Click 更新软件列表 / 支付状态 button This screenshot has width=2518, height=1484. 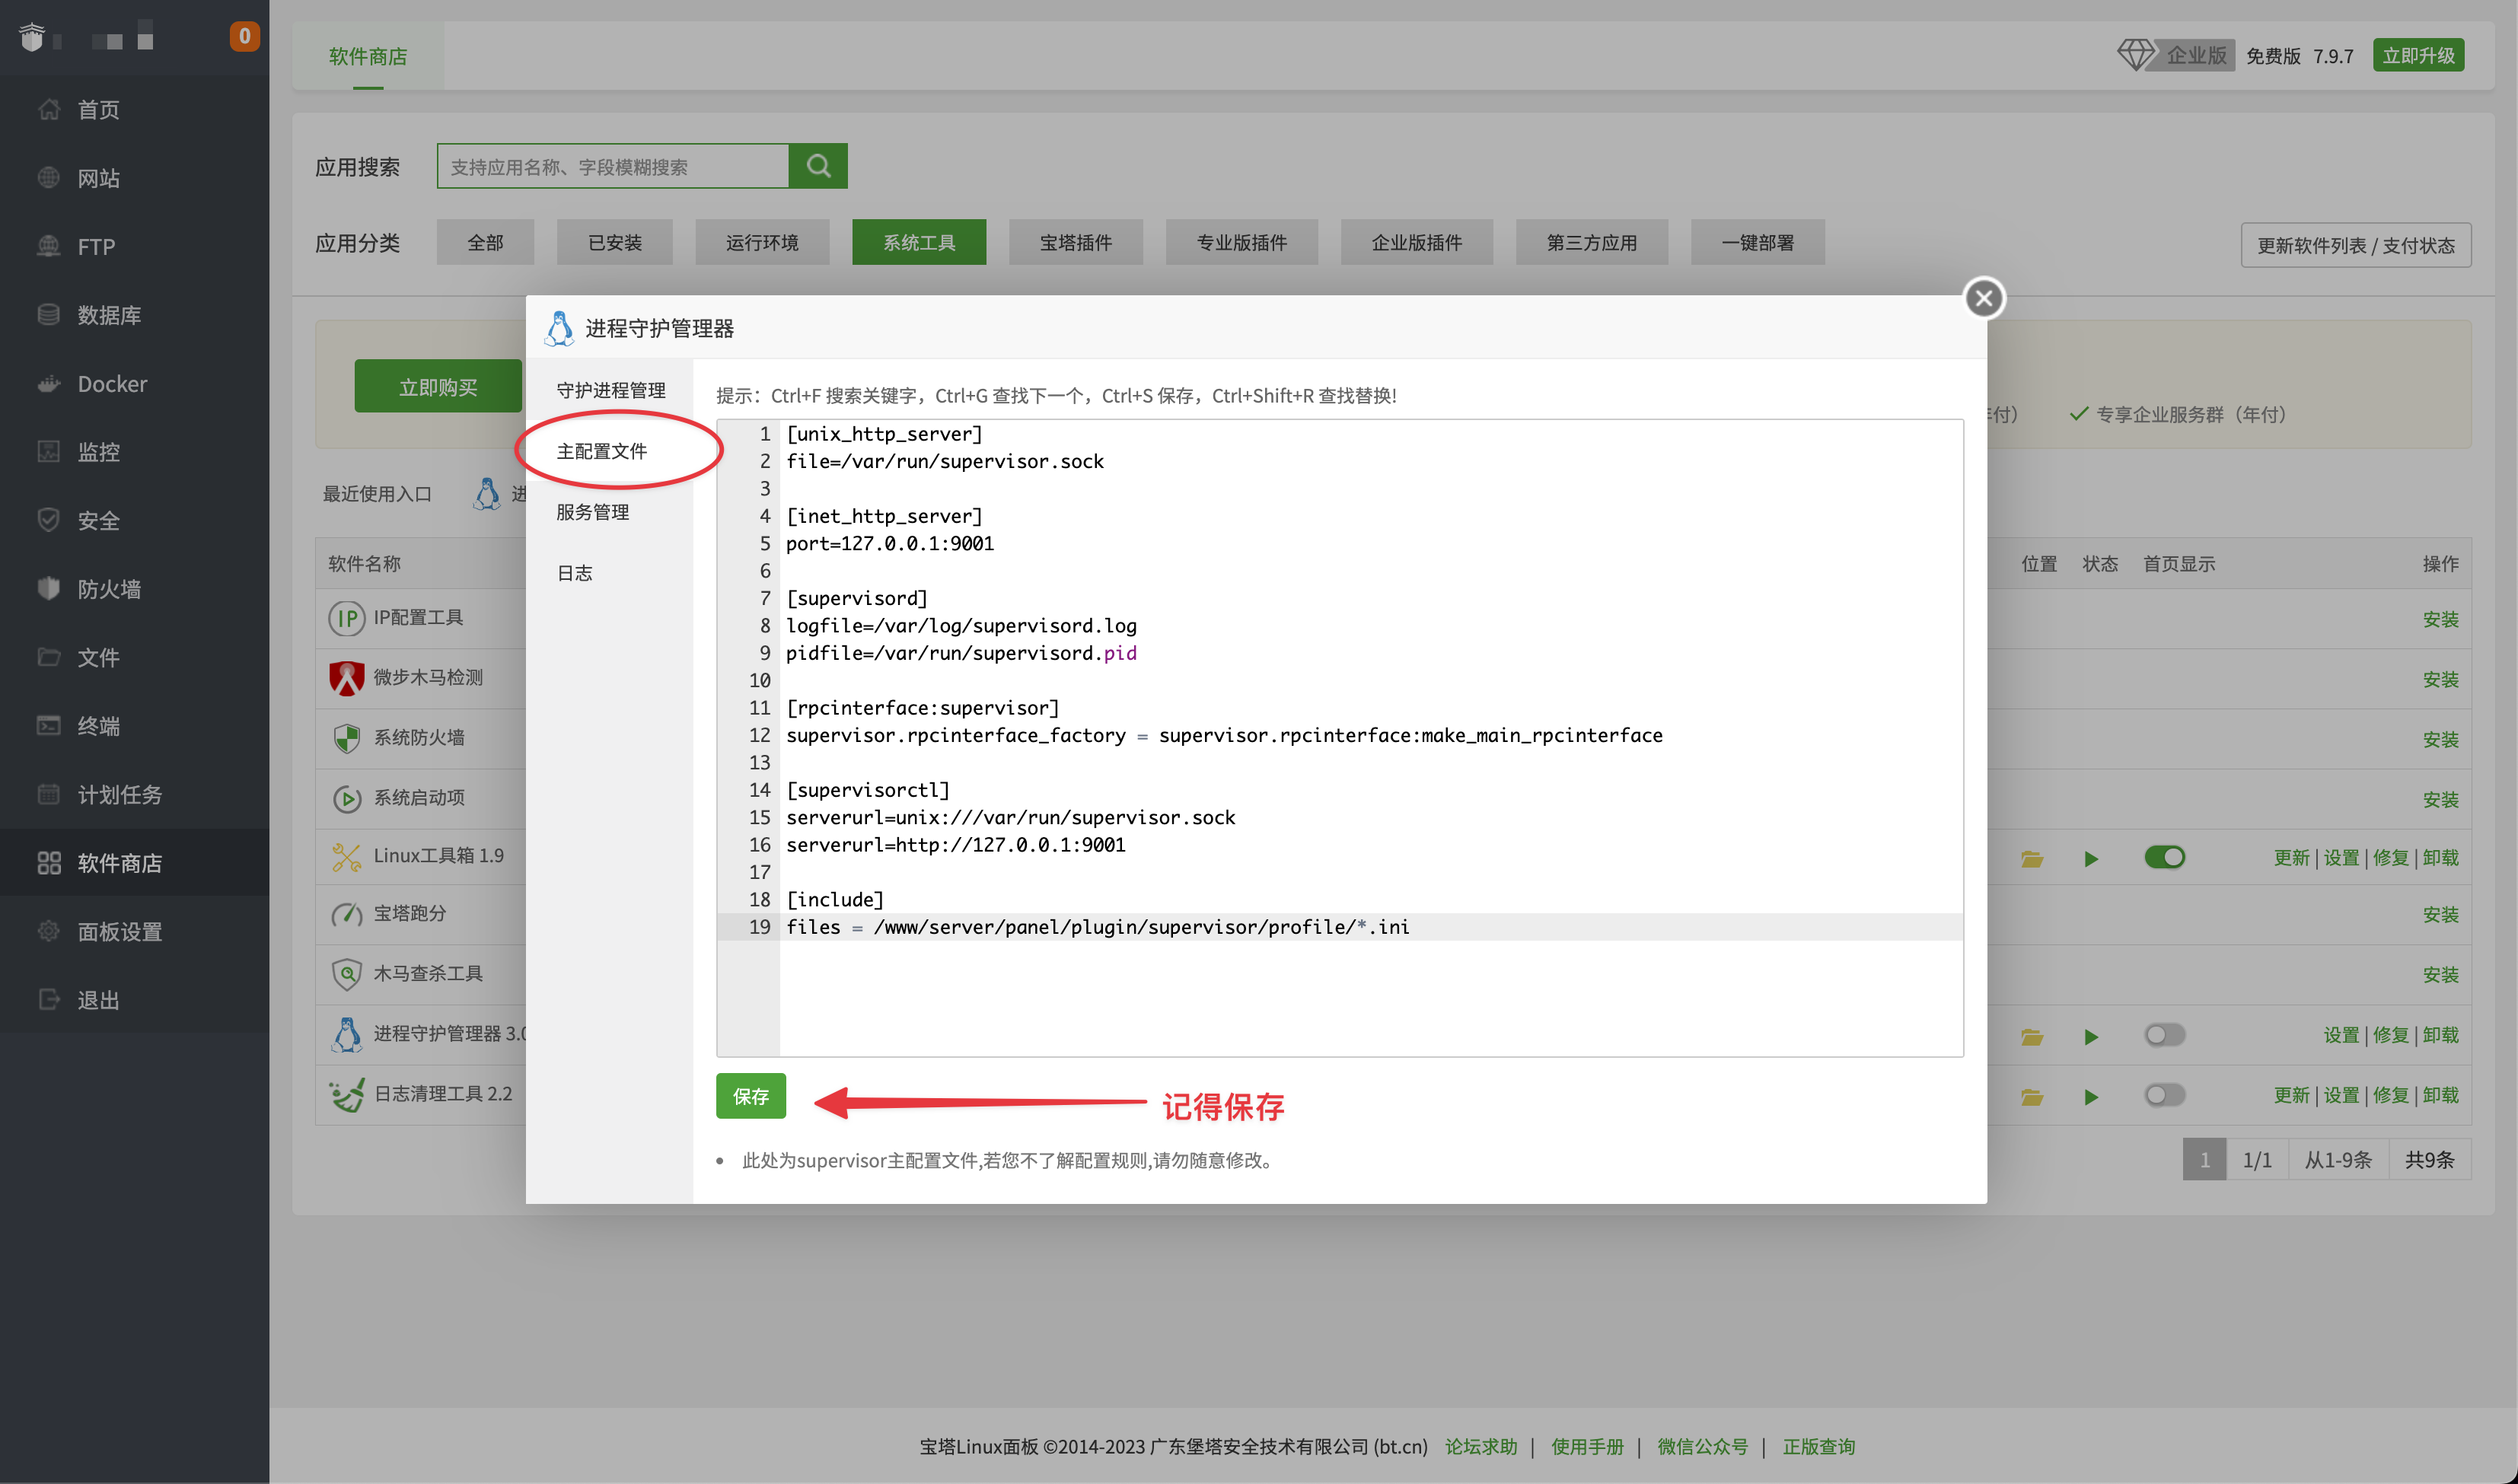(x=2355, y=245)
